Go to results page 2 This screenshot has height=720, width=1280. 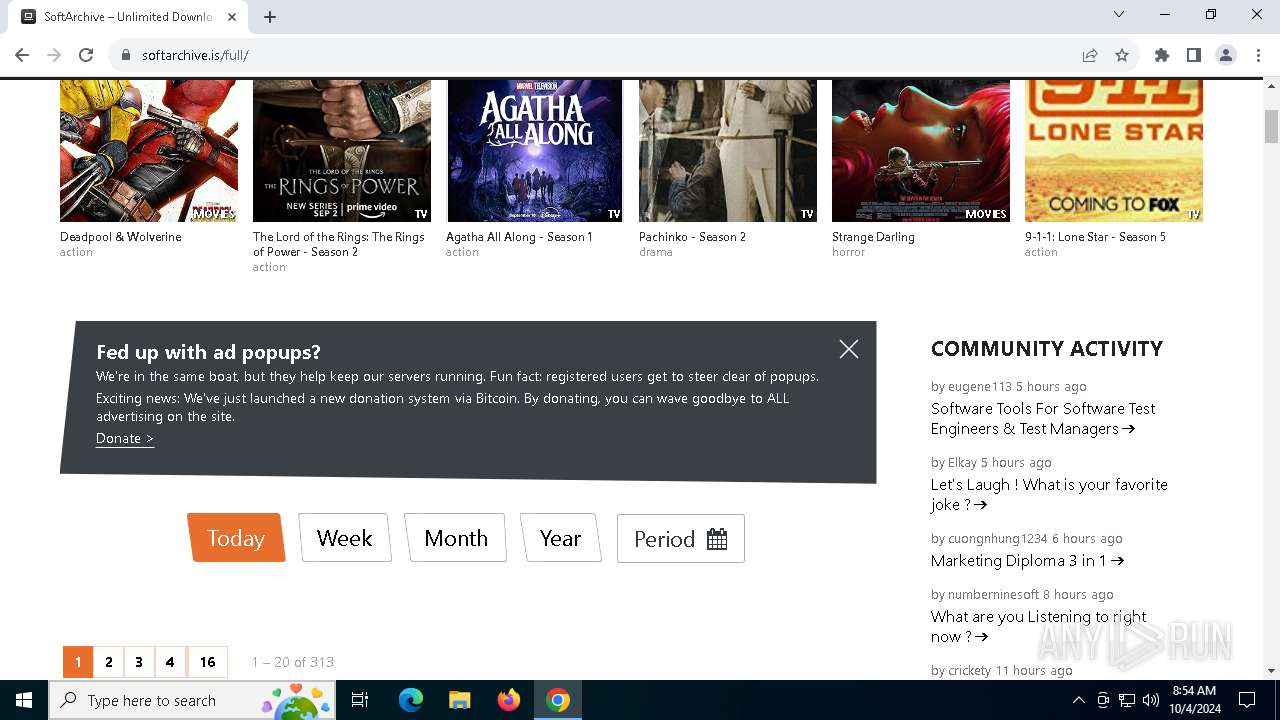coord(109,662)
